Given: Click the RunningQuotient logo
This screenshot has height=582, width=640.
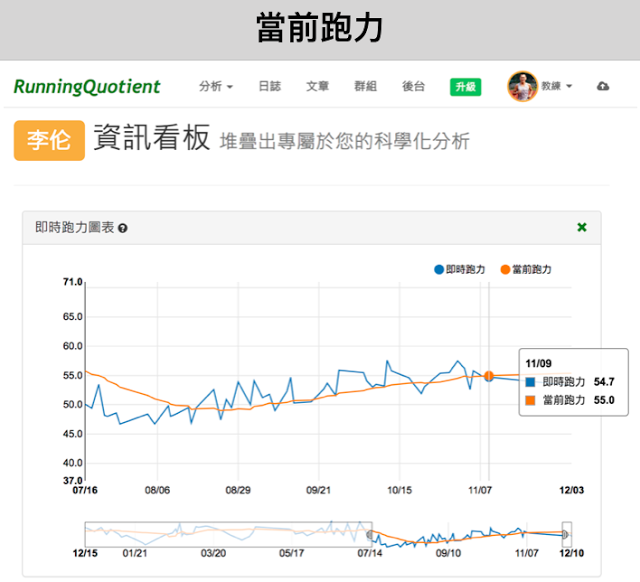Looking at the screenshot, I should pos(87,87).
